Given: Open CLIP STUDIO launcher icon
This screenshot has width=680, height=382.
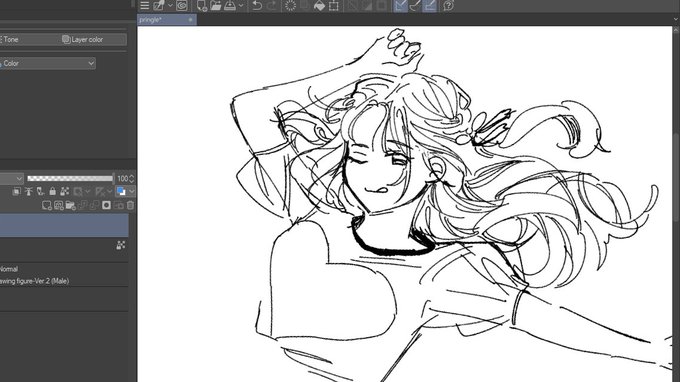Looking at the screenshot, I should coord(159,5).
